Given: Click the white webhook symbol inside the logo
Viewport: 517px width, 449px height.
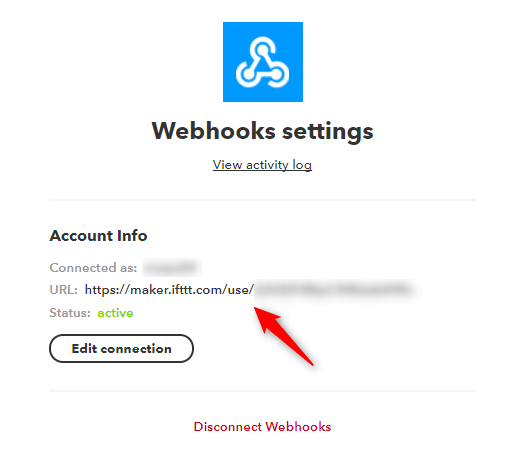Looking at the screenshot, I should (262, 62).
